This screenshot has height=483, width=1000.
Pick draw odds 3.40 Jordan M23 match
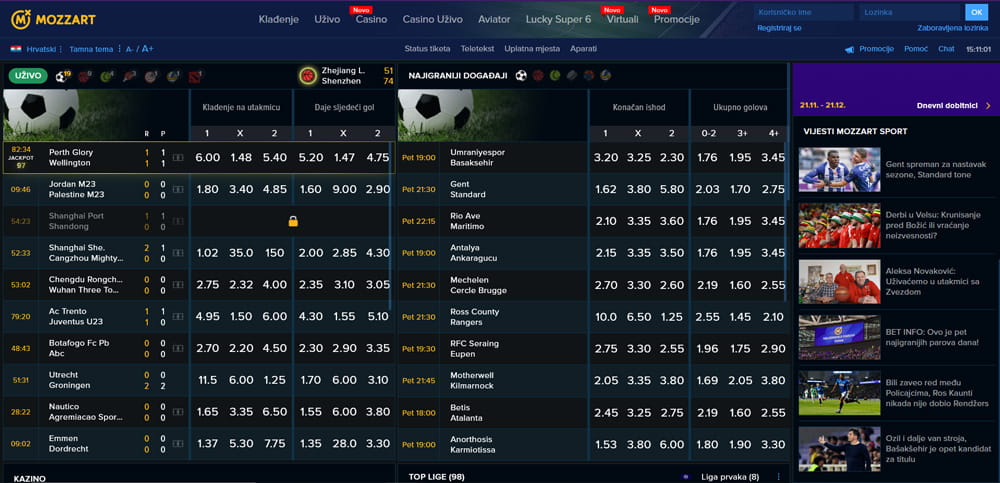point(241,189)
